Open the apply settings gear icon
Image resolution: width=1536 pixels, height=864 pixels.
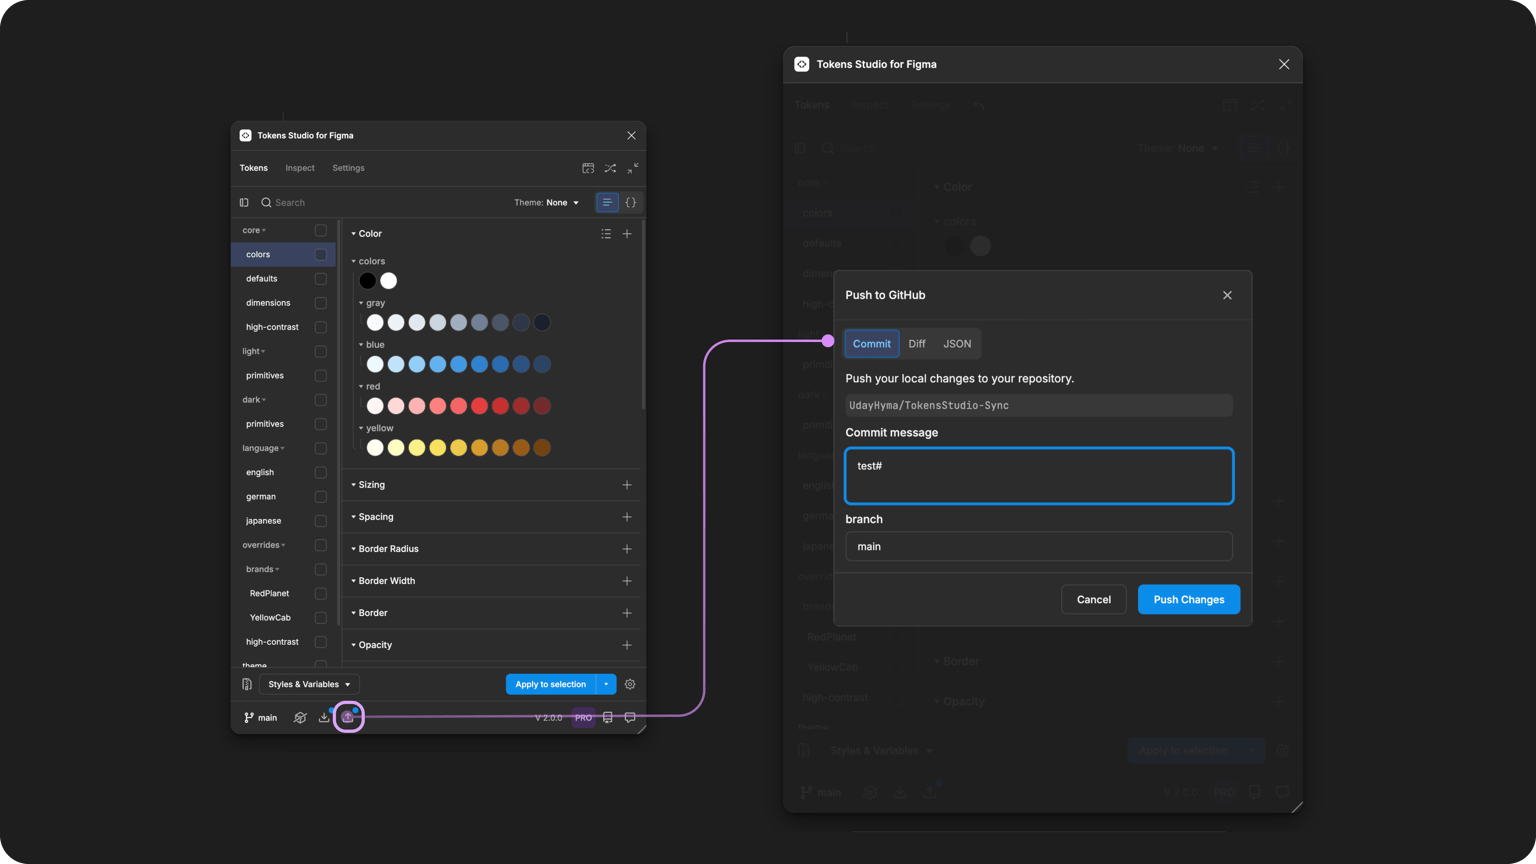point(630,685)
